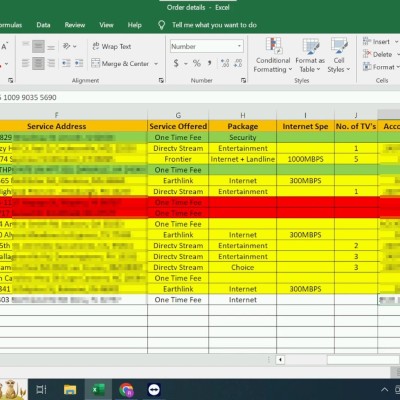Click Merge & Center

[120, 63]
